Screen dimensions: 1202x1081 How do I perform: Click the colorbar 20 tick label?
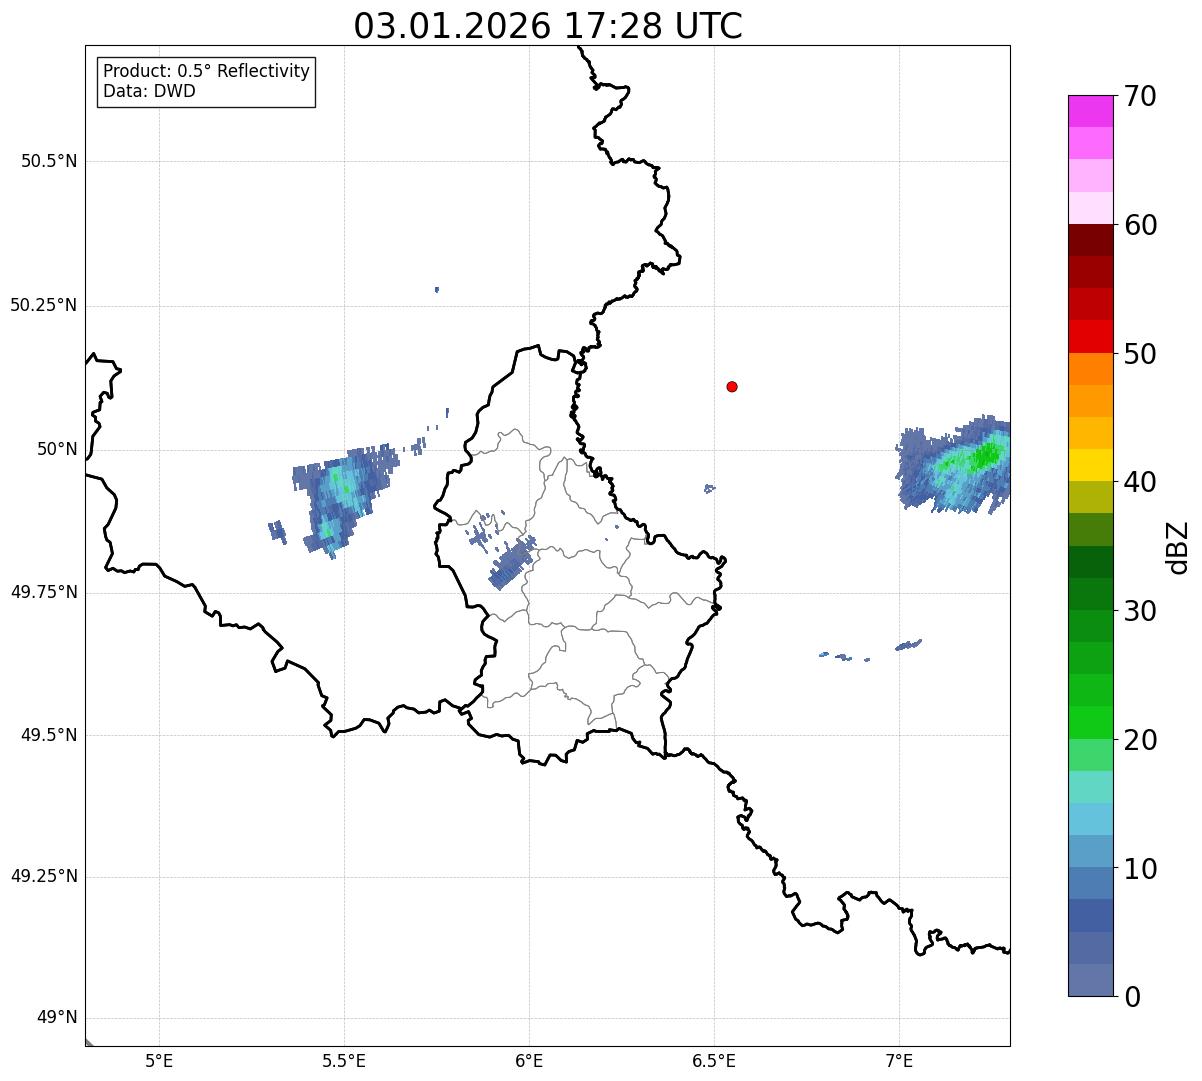[x=1140, y=740]
